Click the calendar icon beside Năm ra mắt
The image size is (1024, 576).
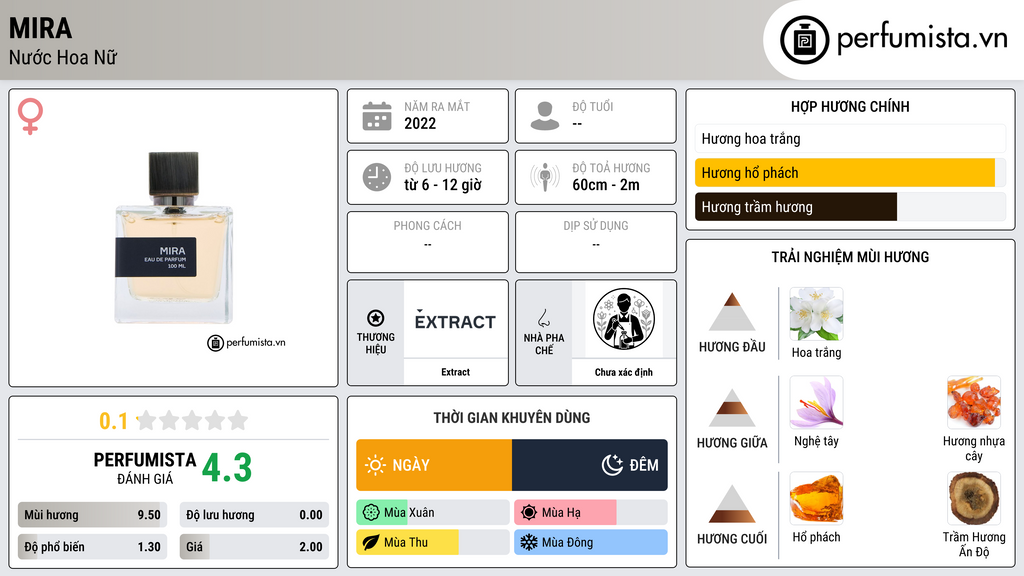[377, 116]
